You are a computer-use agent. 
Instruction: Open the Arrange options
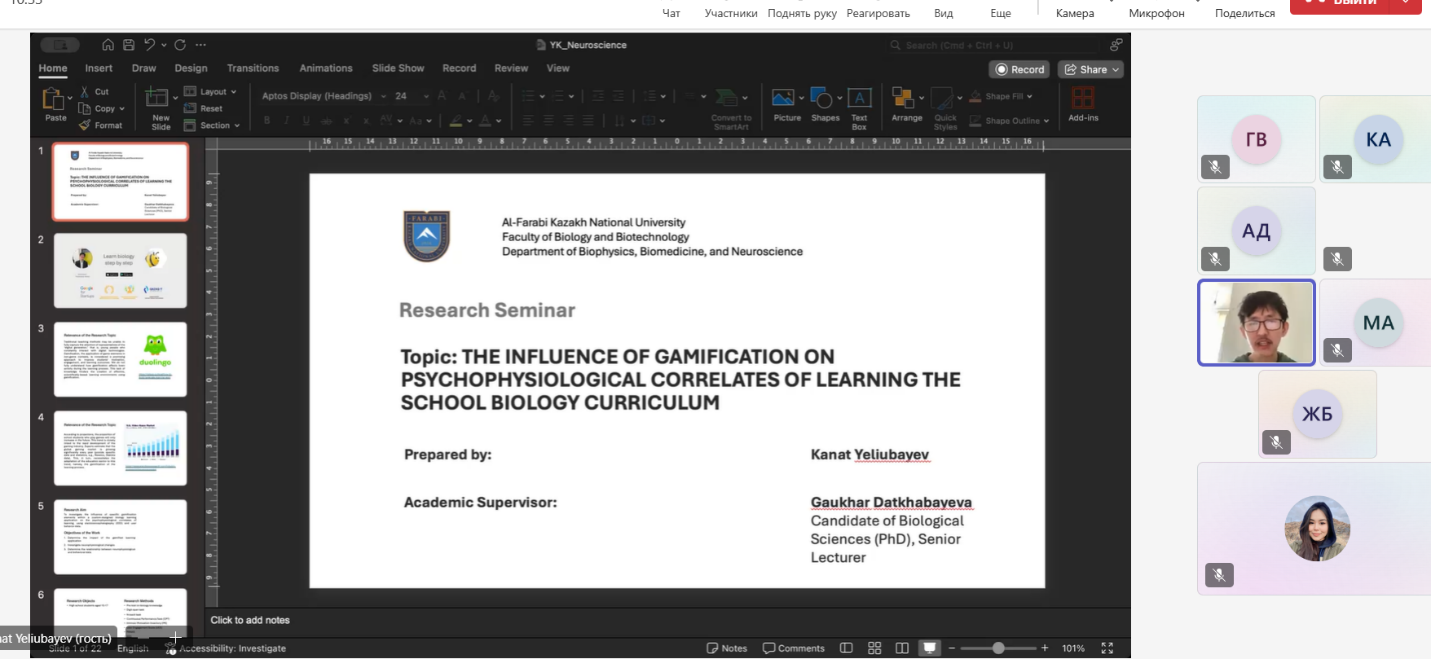click(907, 104)
